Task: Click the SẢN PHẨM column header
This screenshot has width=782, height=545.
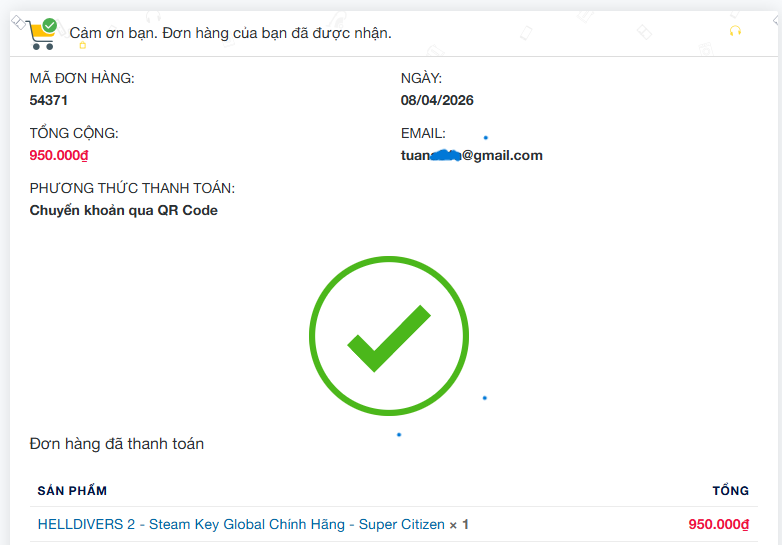Action: pyautogui.click(x=72, y=490)
